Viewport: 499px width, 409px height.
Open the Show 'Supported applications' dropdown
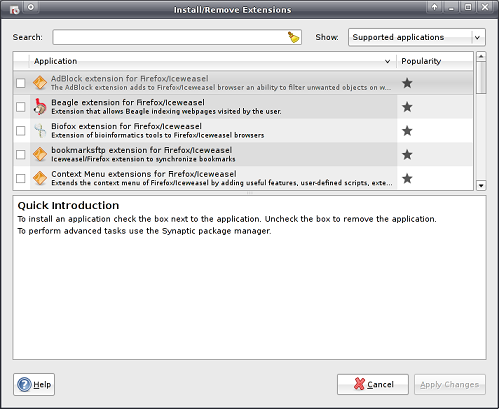click(x=417, y=37)
